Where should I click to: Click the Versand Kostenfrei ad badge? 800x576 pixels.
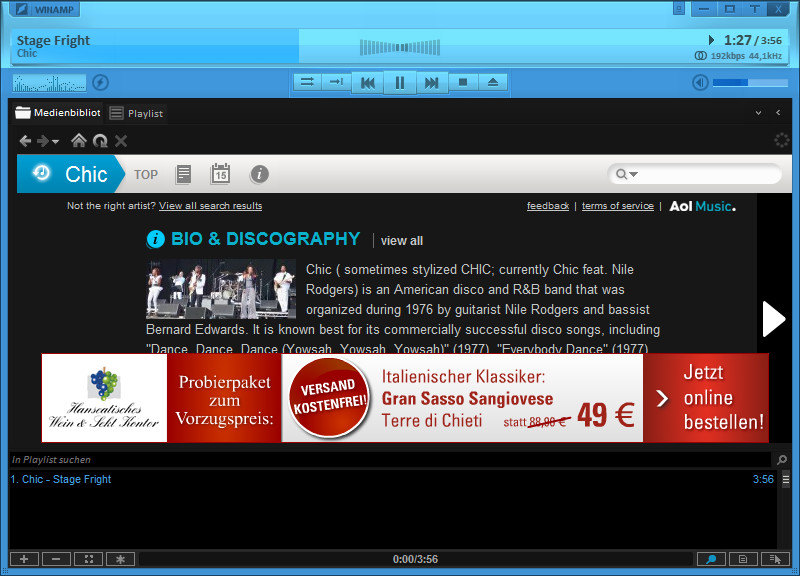(329, 397)
